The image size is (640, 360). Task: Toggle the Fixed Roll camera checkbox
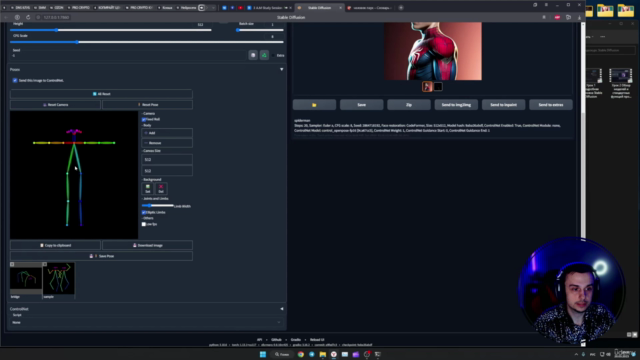pyautogui.click(x=144, y=119)
